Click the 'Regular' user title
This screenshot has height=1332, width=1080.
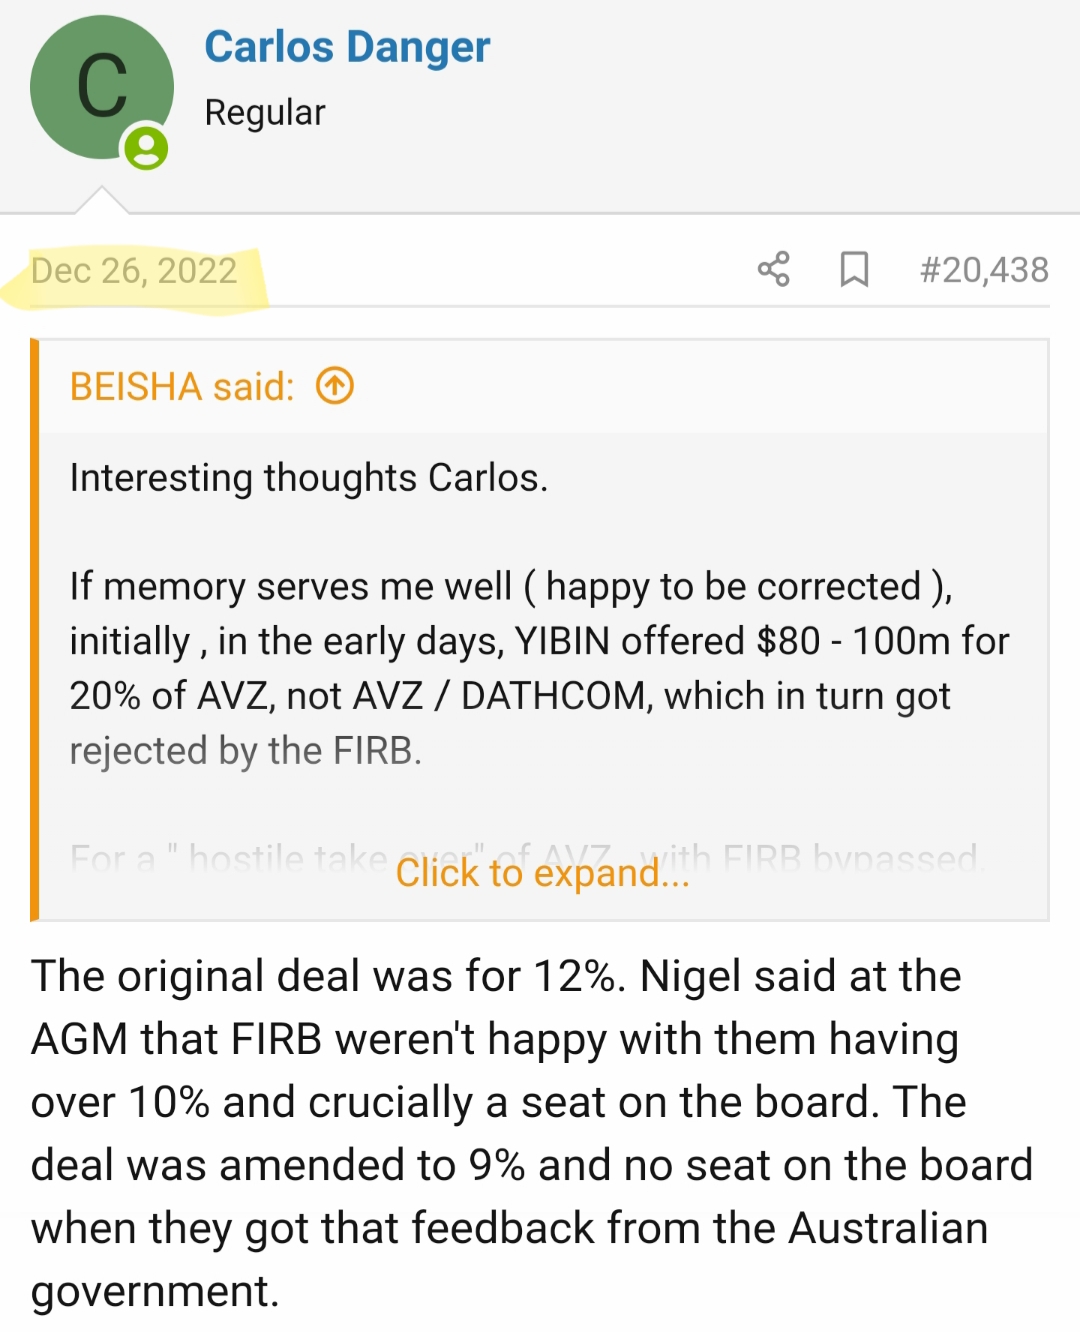coord(265,113)
